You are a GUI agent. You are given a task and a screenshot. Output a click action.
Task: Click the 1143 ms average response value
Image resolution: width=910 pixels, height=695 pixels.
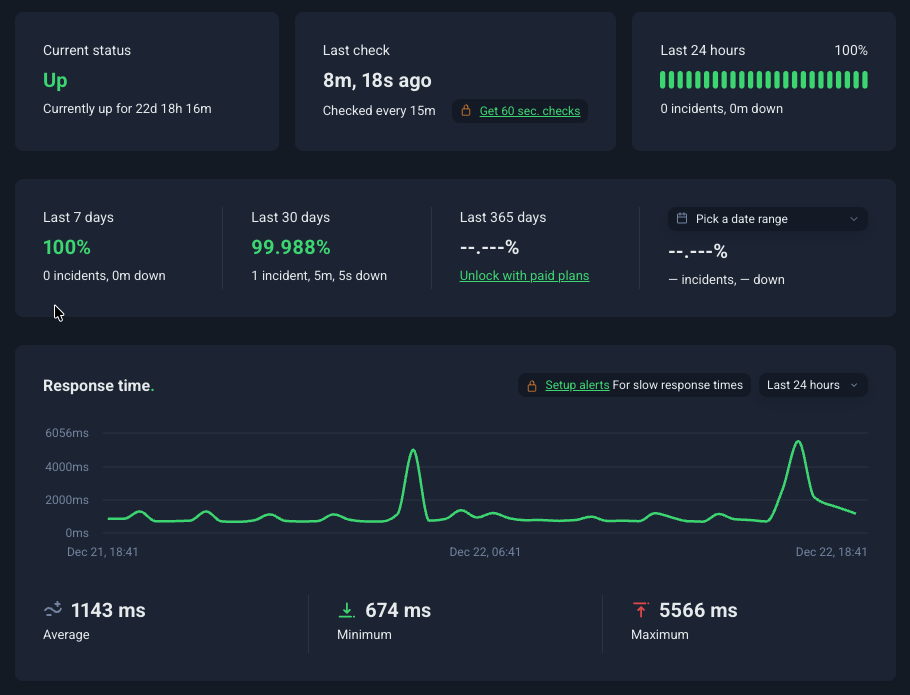[x=106, y=609]
